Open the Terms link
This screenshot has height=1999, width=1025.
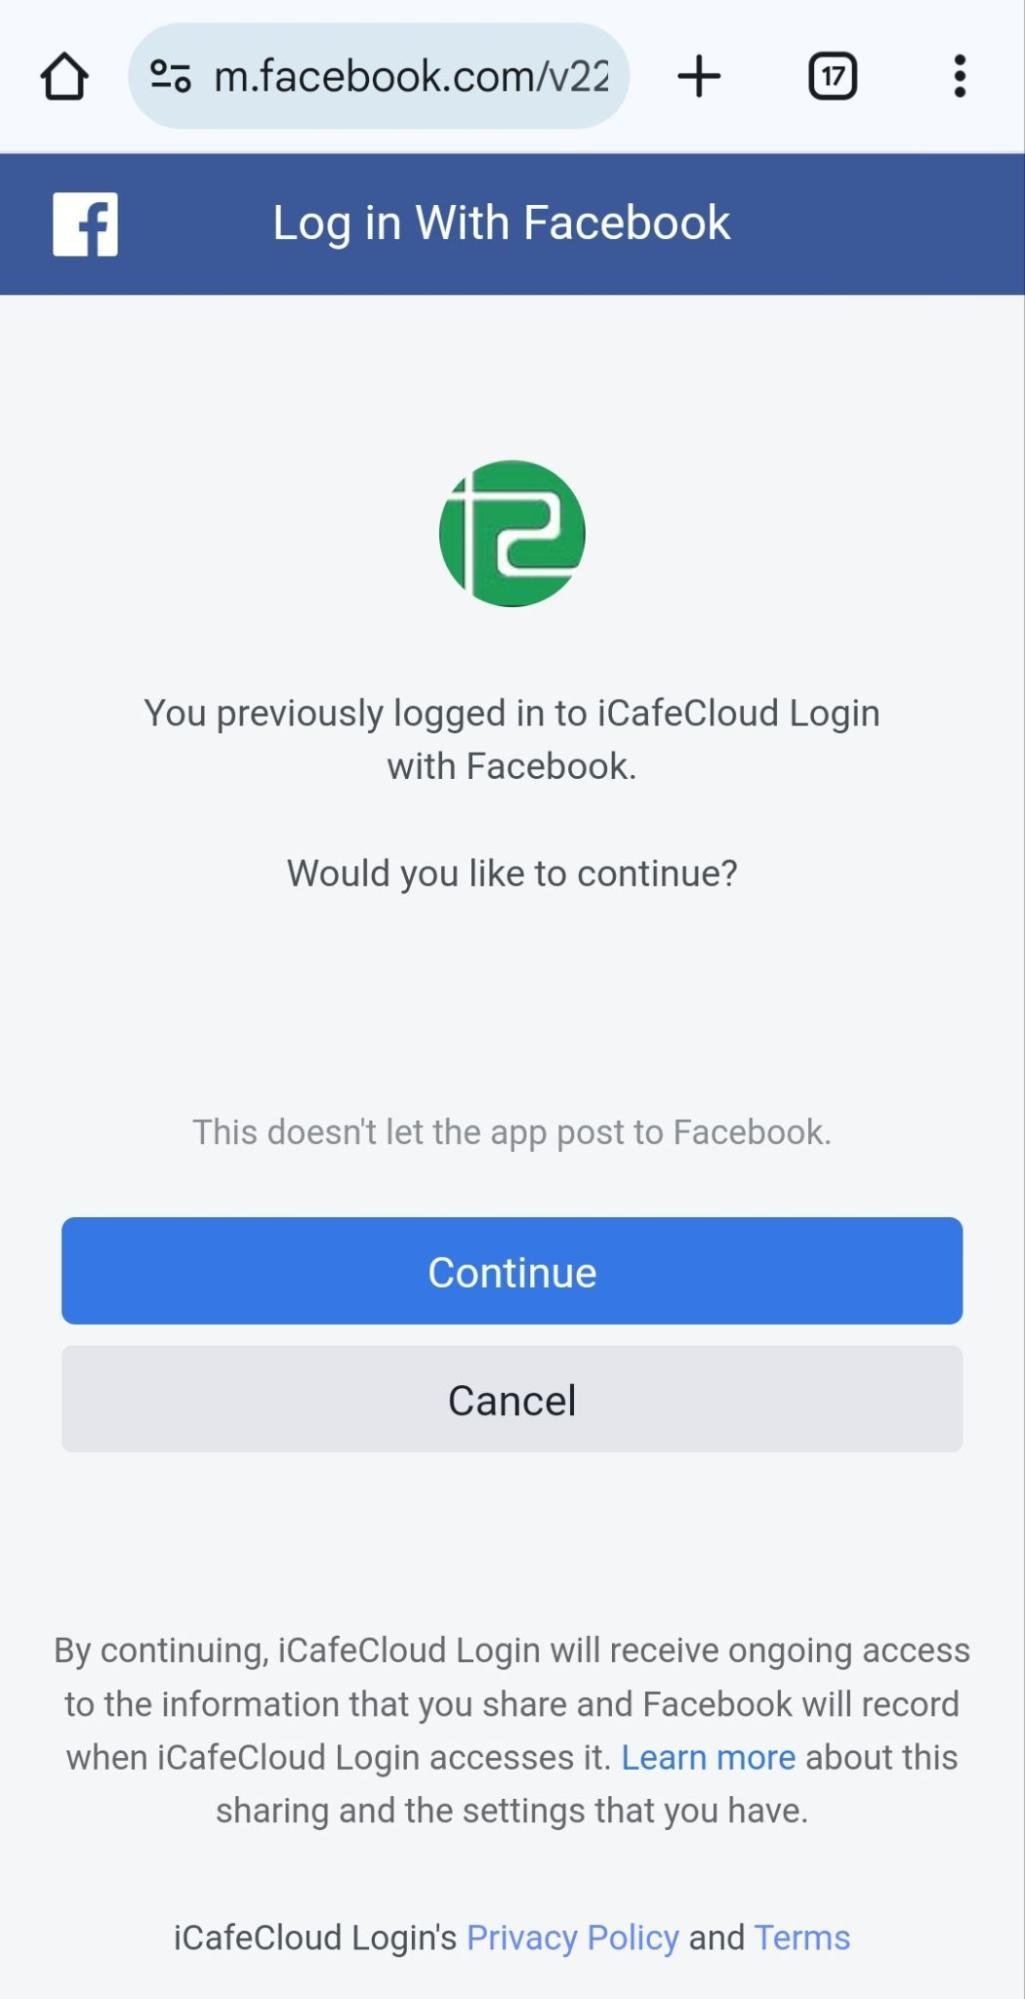(802, 1937)
